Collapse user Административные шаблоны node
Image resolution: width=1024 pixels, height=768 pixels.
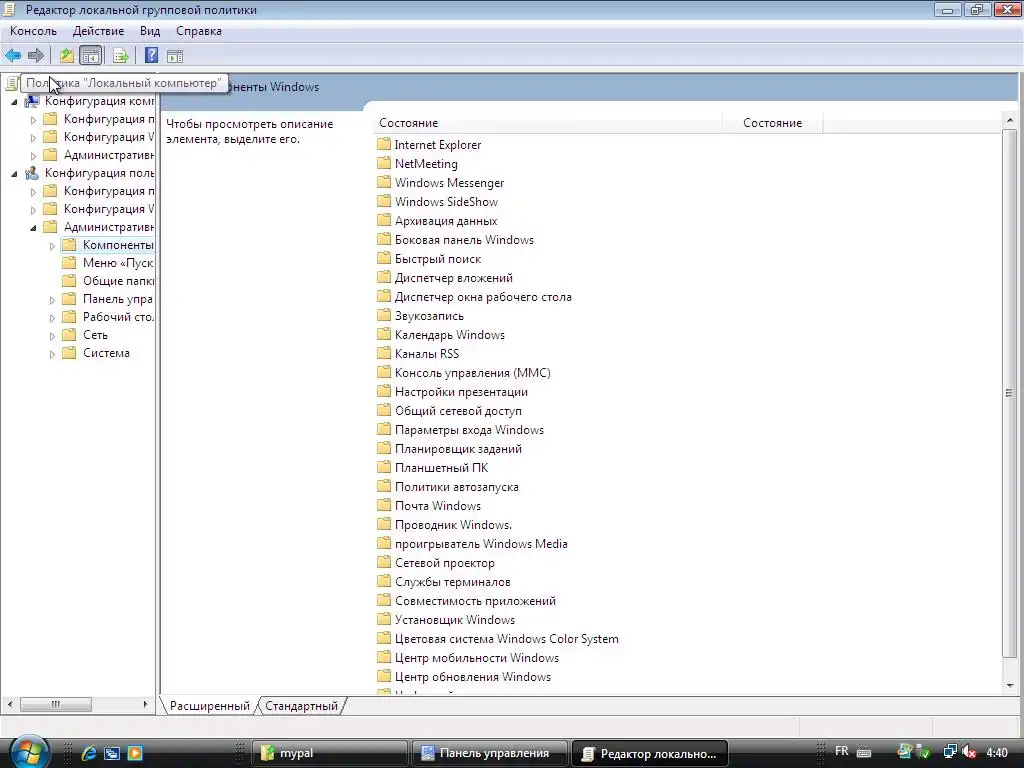point(33,228)
